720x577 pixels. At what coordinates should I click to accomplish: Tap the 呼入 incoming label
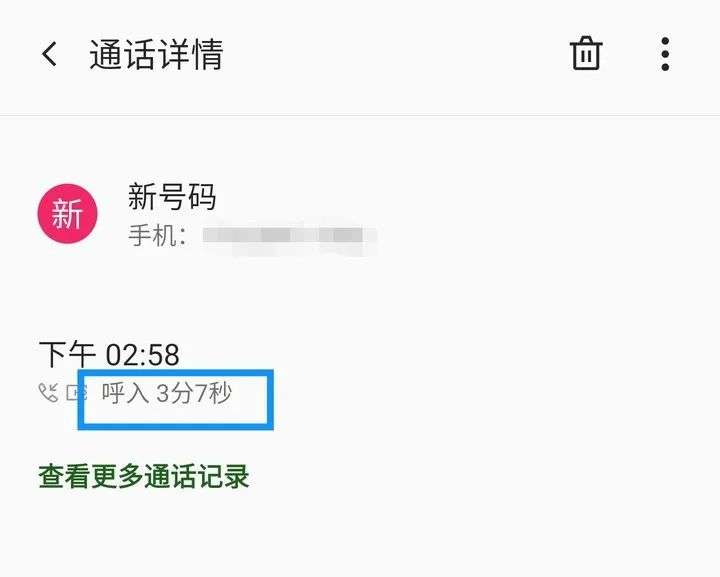coord(125,393)
